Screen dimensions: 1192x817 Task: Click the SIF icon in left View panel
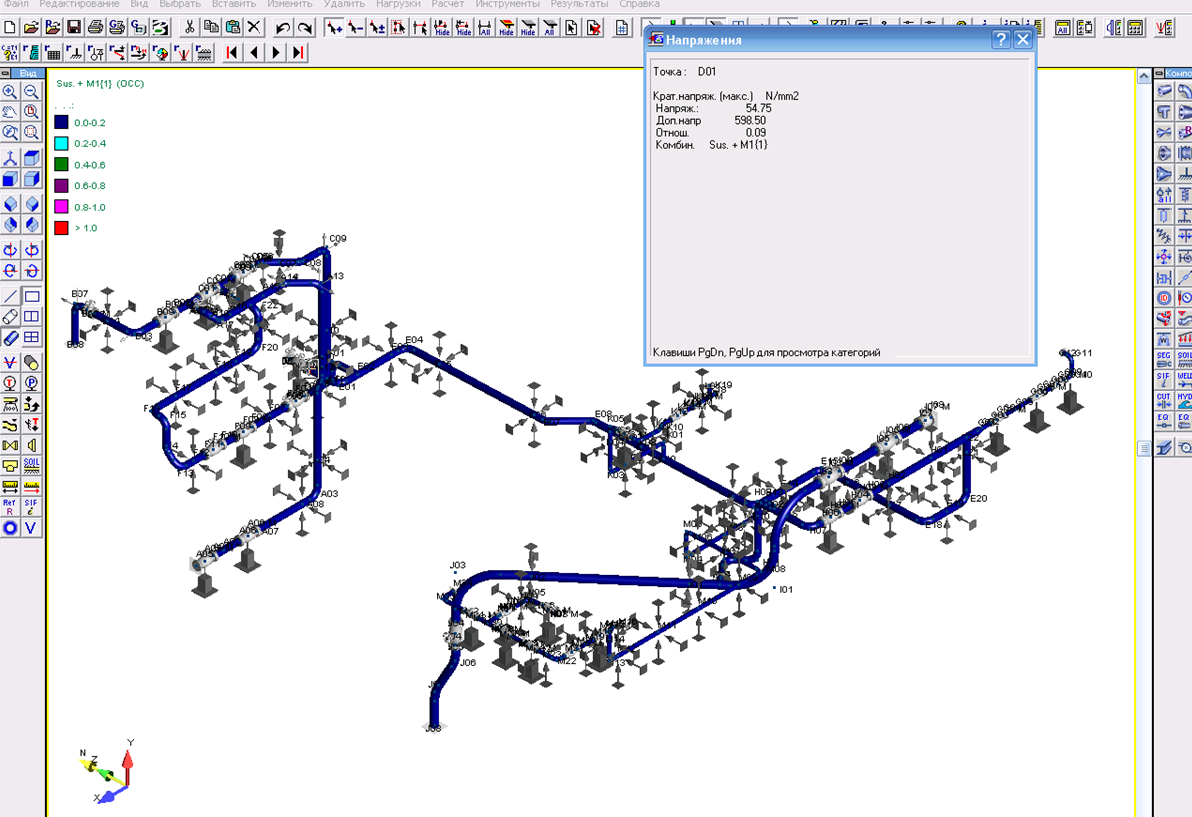tap(31, 506)
